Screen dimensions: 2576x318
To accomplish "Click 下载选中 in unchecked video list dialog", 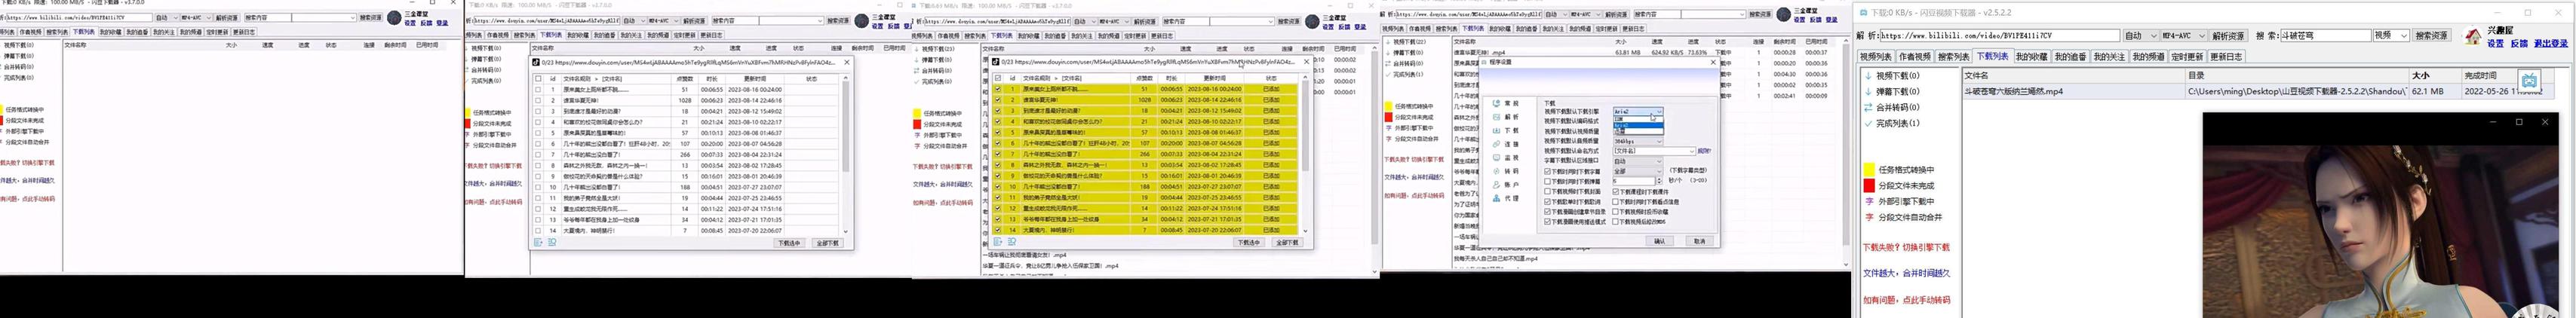I will (x=790, y=243).
